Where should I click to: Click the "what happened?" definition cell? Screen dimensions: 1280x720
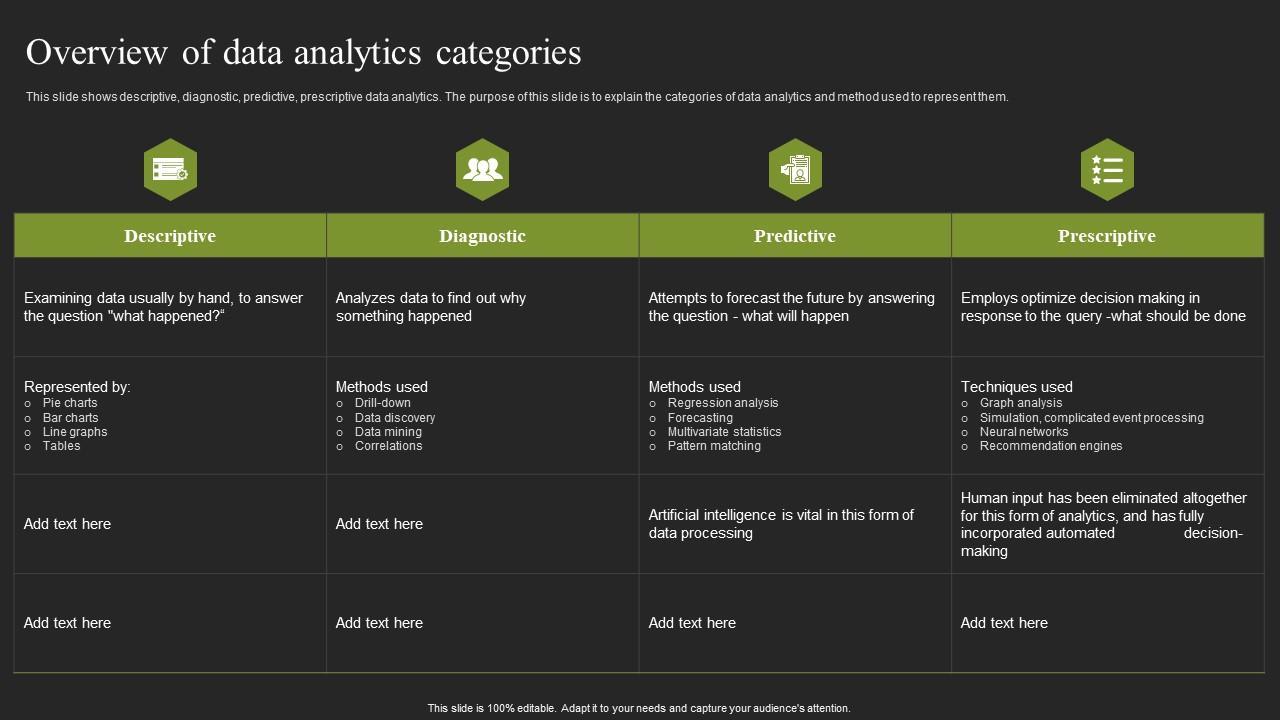coord(164,307)
